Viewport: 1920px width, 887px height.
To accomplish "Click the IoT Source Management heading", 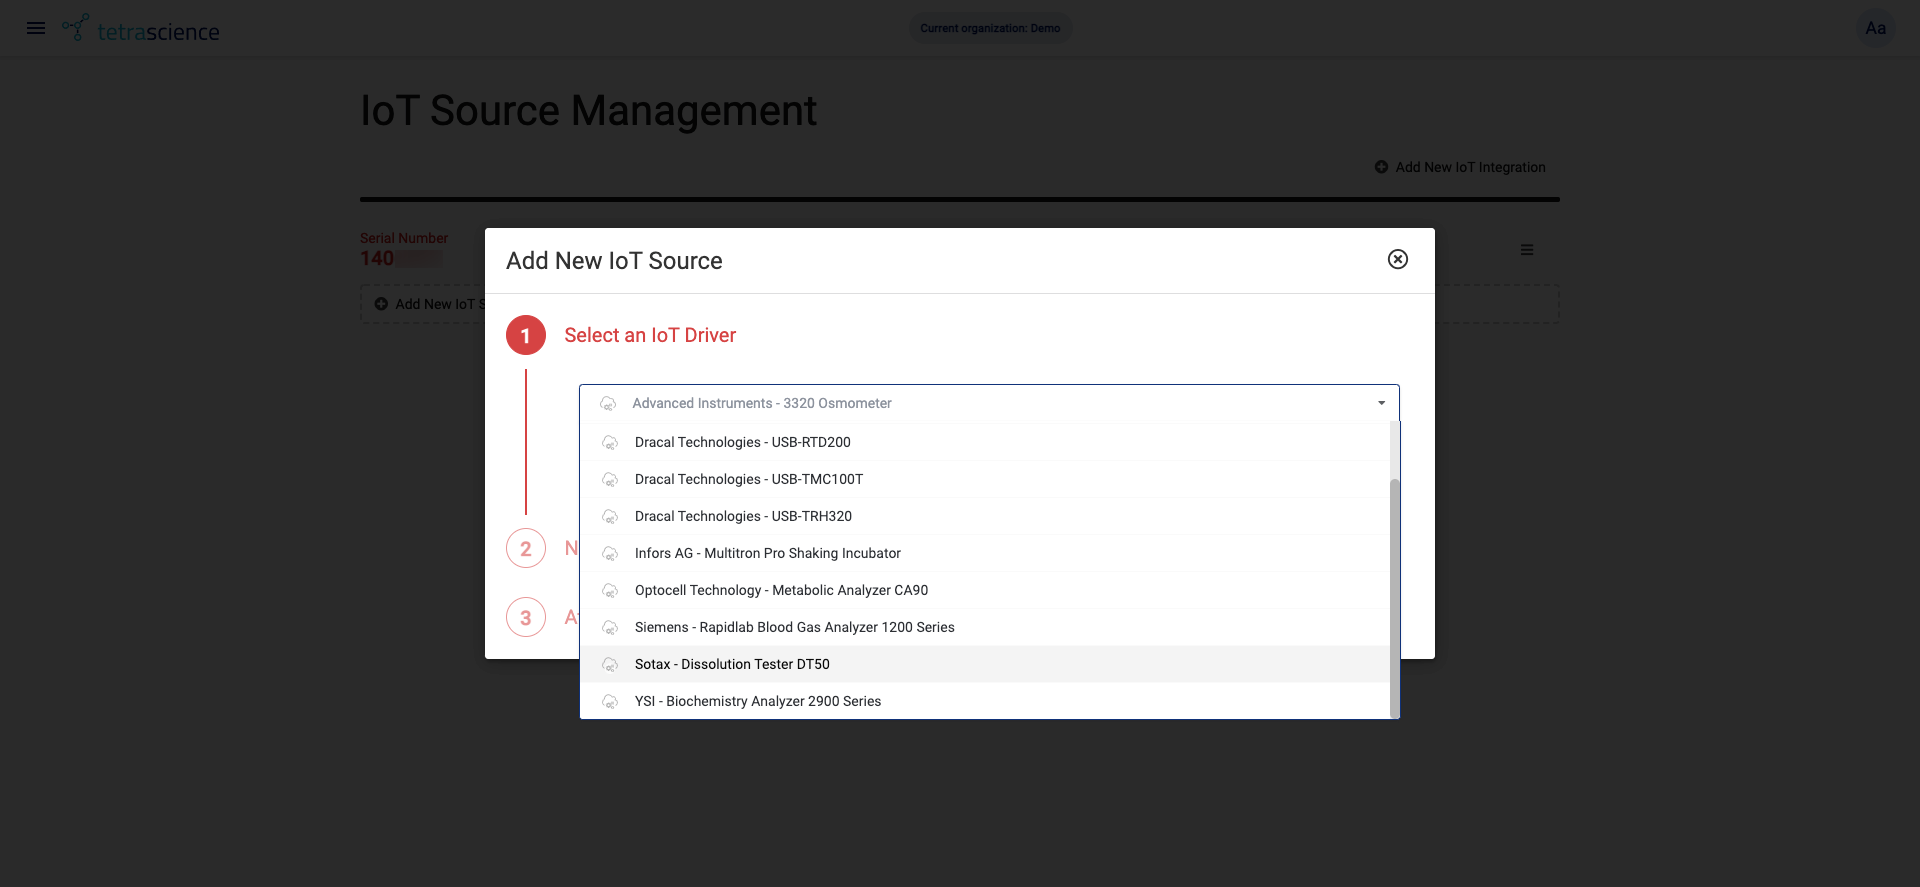I will 589,110.
